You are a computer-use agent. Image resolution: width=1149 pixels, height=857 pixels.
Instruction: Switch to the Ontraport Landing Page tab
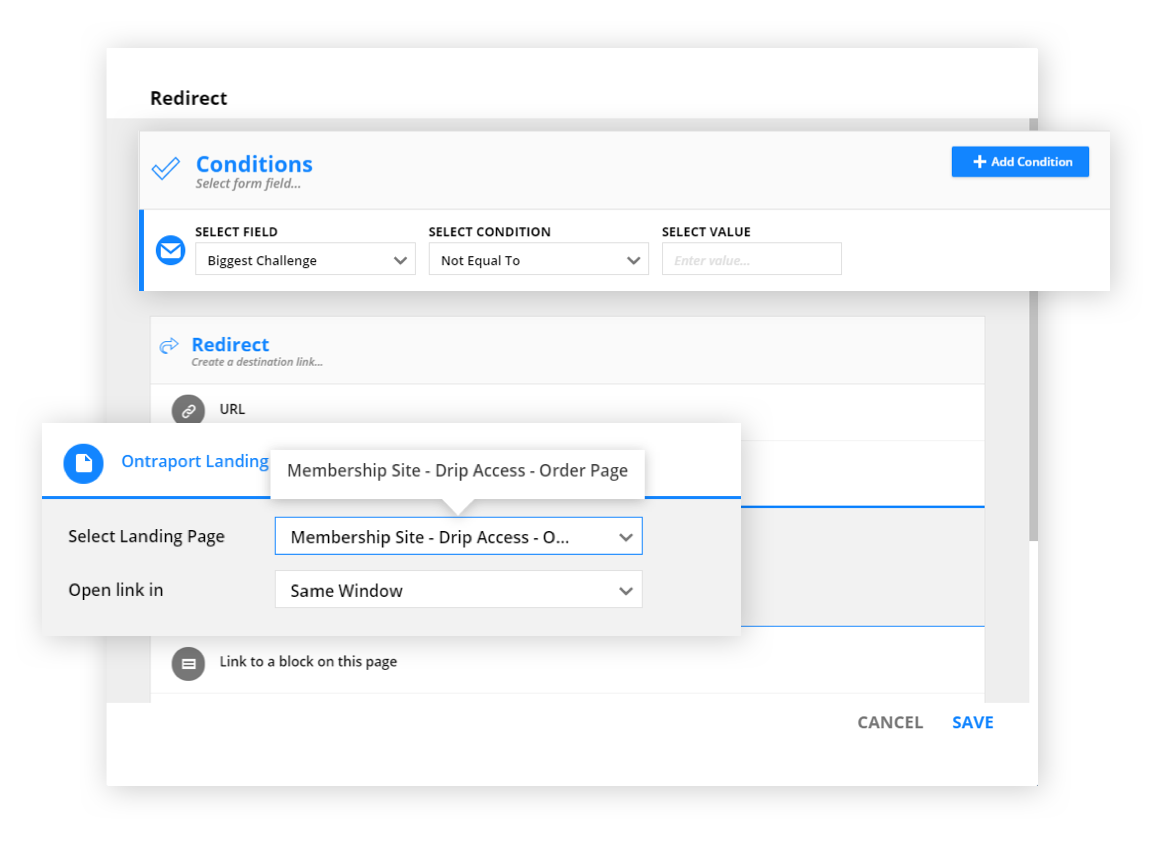tap(195, 461)
